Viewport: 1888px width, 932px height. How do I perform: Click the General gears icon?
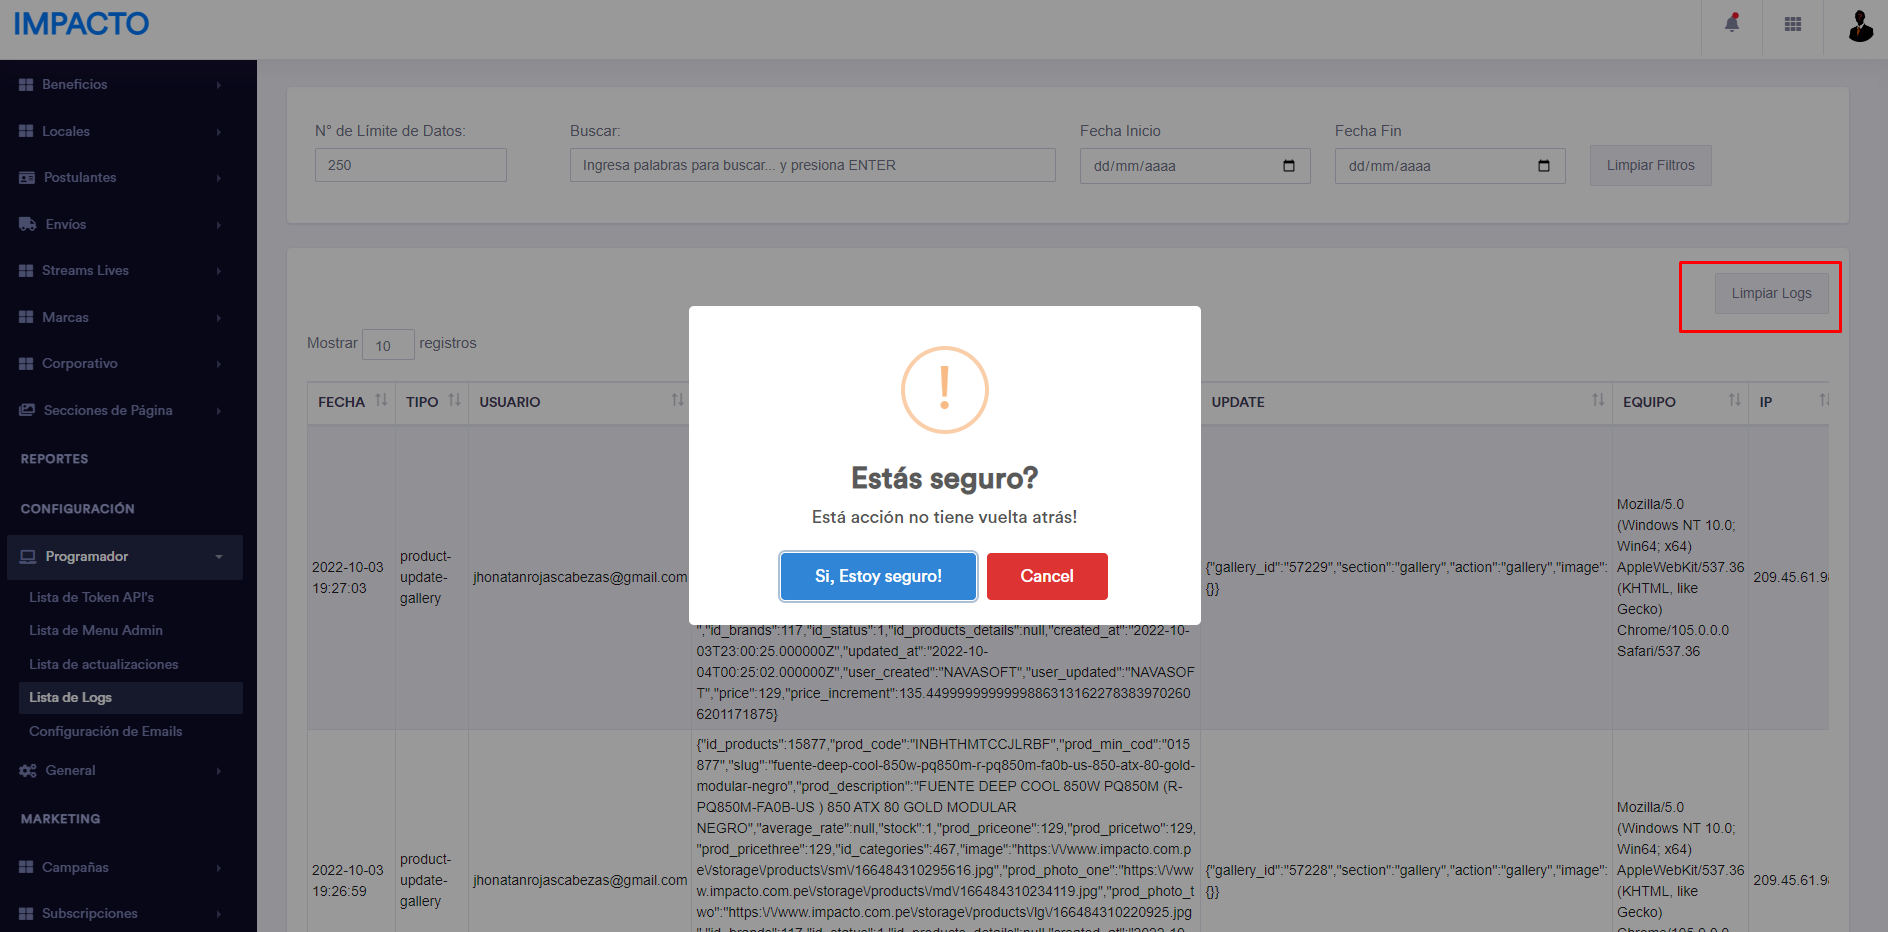pyautogui.click(x=27, y=771)
